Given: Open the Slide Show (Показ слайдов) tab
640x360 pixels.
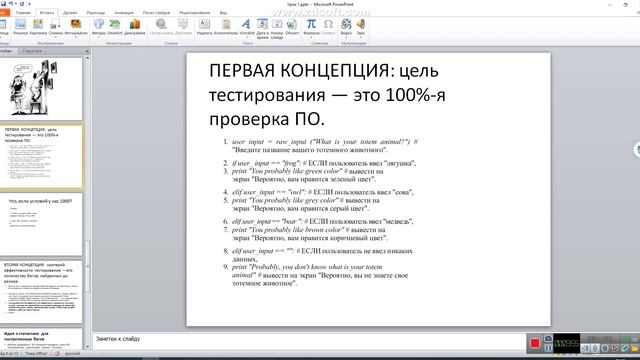Looking at the screenshot, I should click(156, 13).
